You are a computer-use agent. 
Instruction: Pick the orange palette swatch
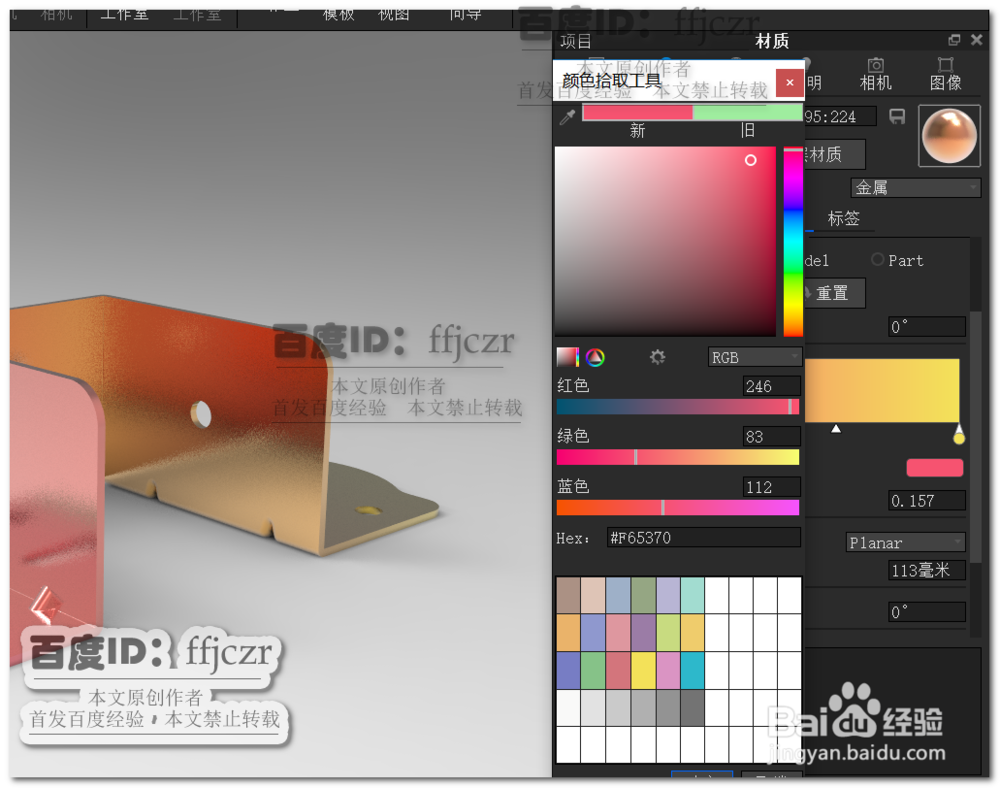point(568,632)
